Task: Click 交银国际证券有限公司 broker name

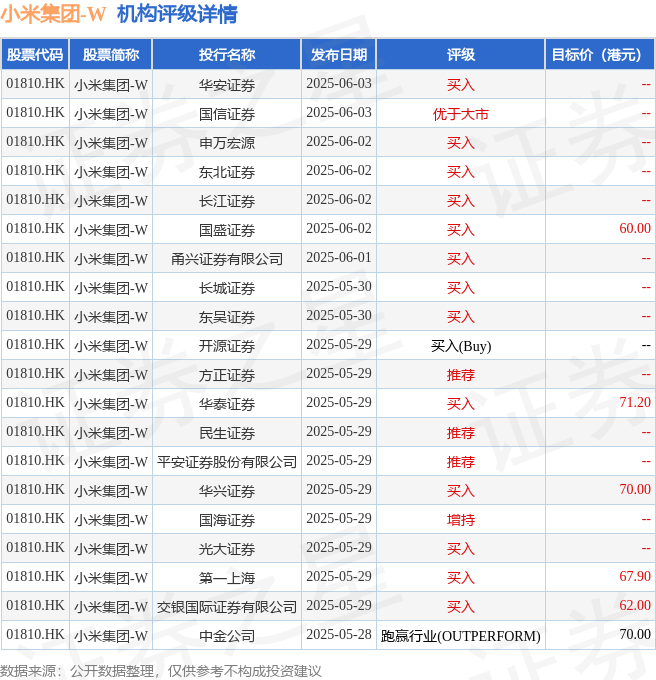Action: tap(227, 607)
